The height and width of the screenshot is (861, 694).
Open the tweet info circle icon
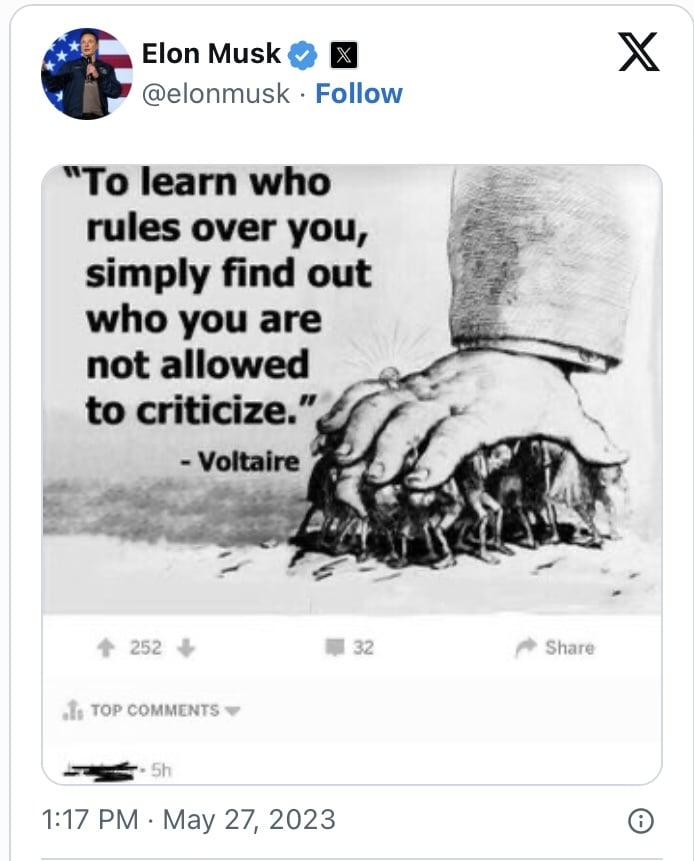click(640, 821)
